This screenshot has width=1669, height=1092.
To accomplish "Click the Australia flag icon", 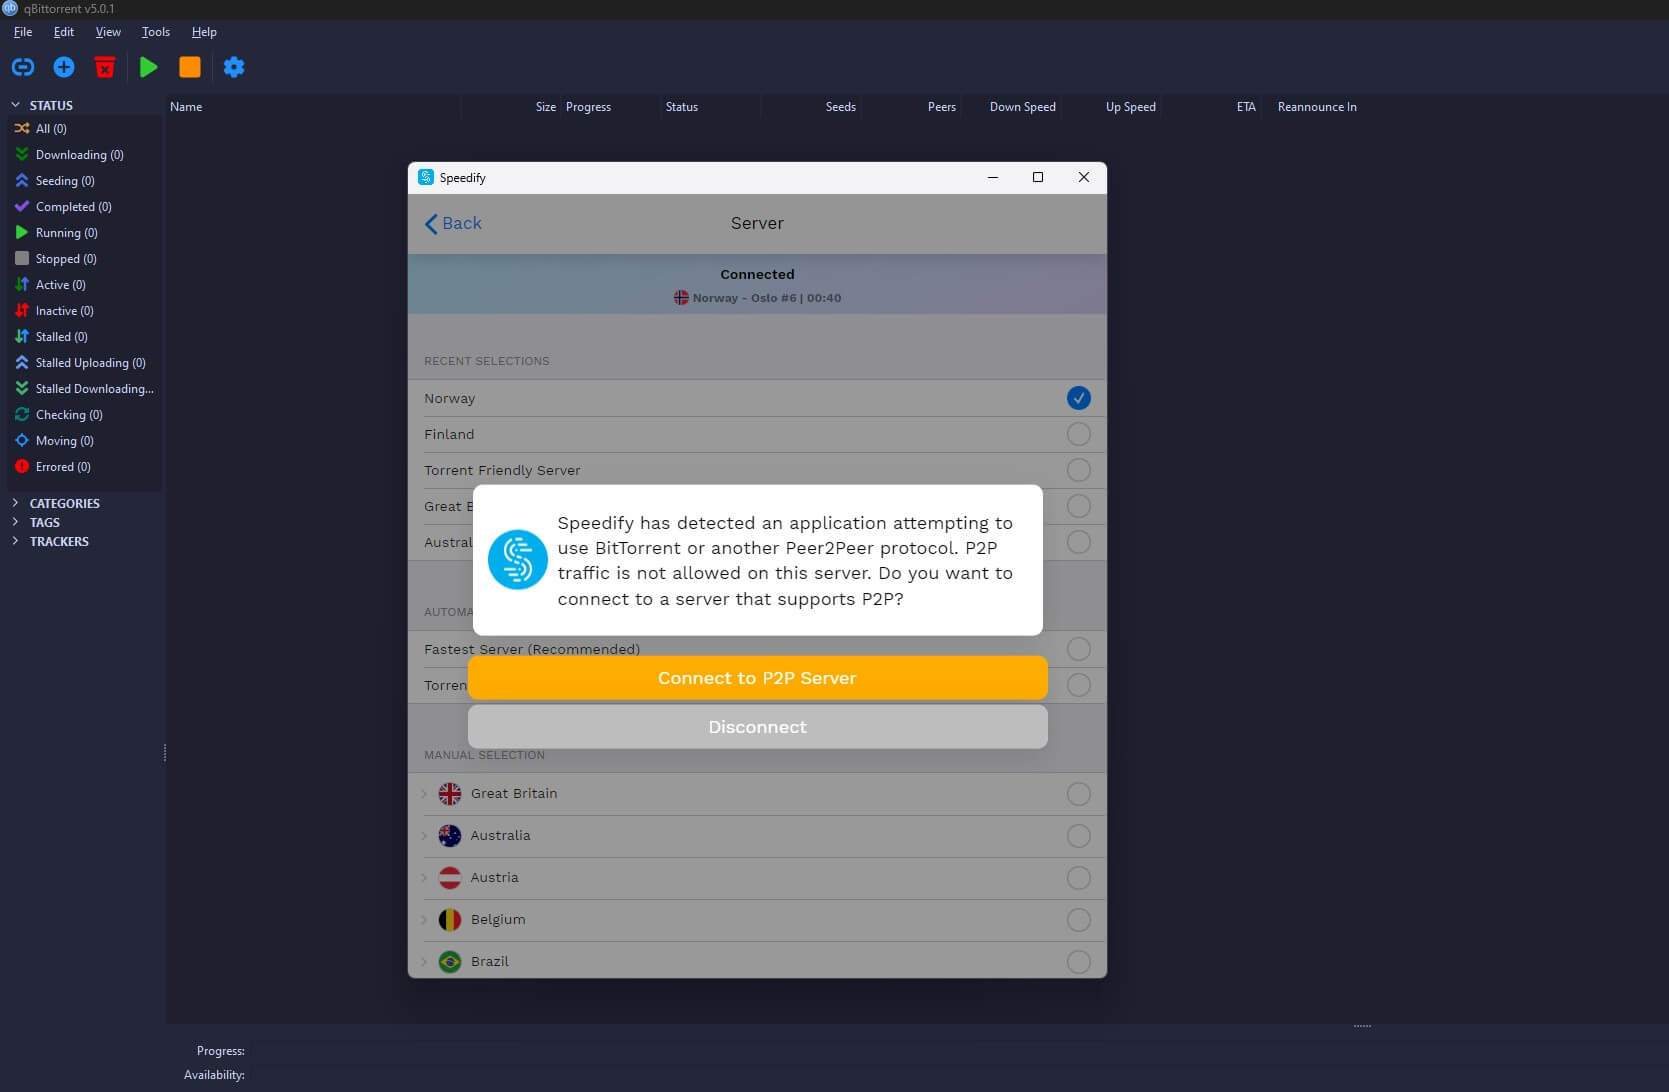I will (x=450, y=836).
